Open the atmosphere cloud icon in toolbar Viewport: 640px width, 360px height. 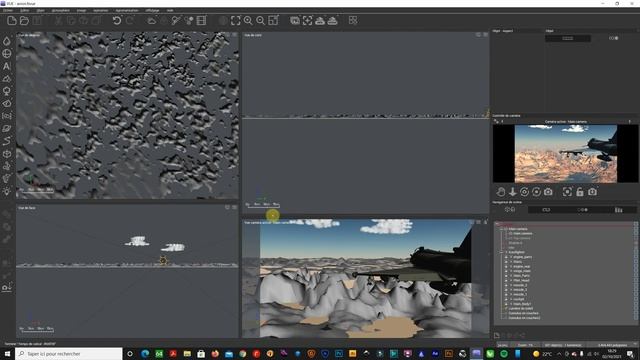151,20
